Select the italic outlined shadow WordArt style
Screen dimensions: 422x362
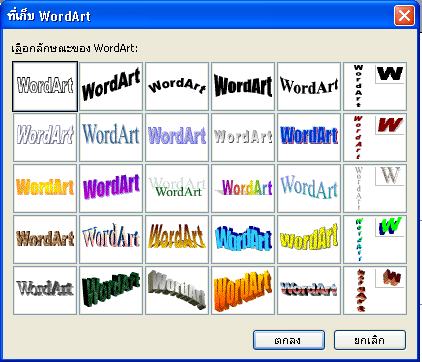click(x=45, y=137)
